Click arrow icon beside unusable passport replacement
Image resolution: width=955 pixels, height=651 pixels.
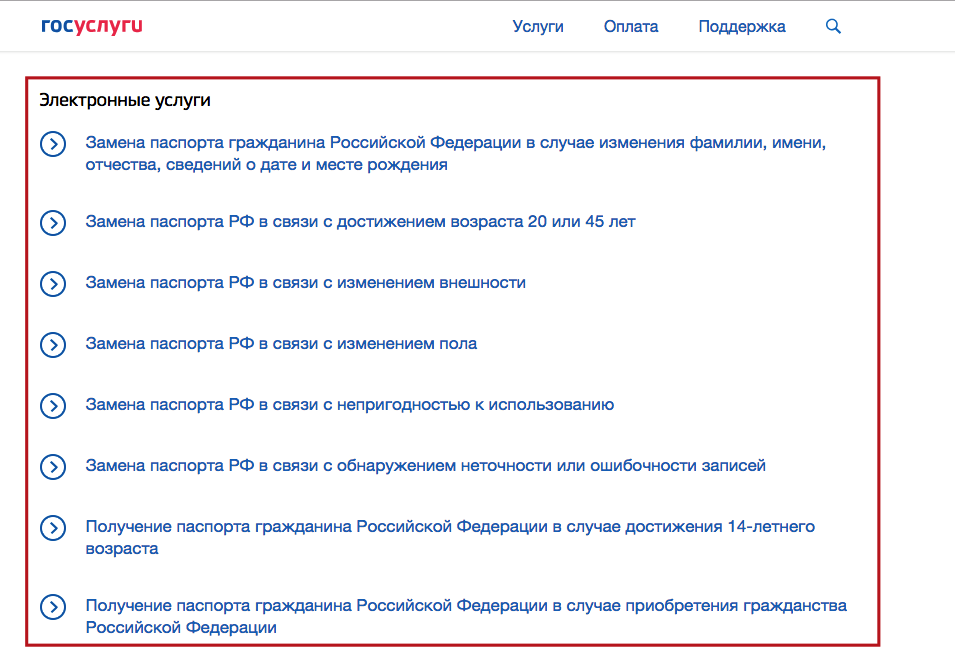coord(53,405)
